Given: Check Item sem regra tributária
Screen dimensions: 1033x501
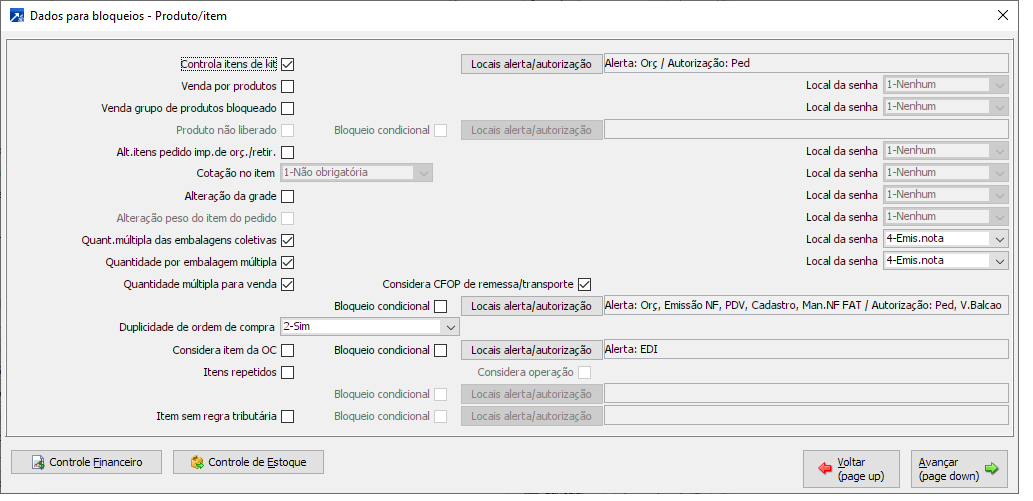Looking at the screenshot, I should (x=287, y=416).
